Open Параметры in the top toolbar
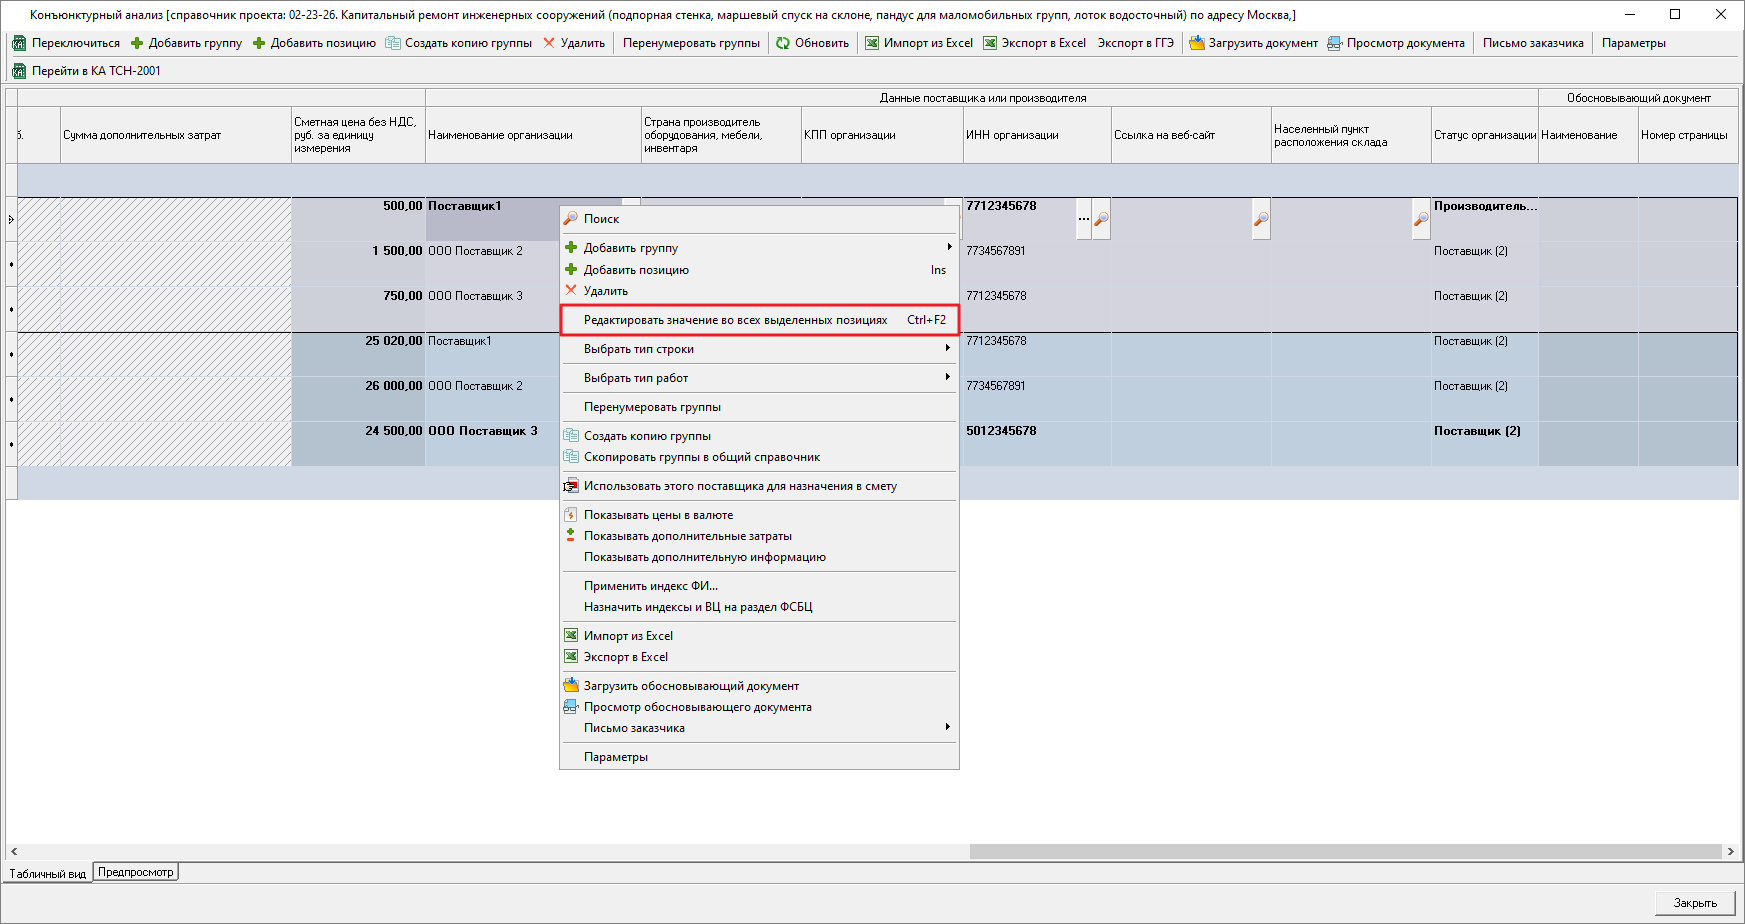 pyautogui.click(x=1633, y=43)
